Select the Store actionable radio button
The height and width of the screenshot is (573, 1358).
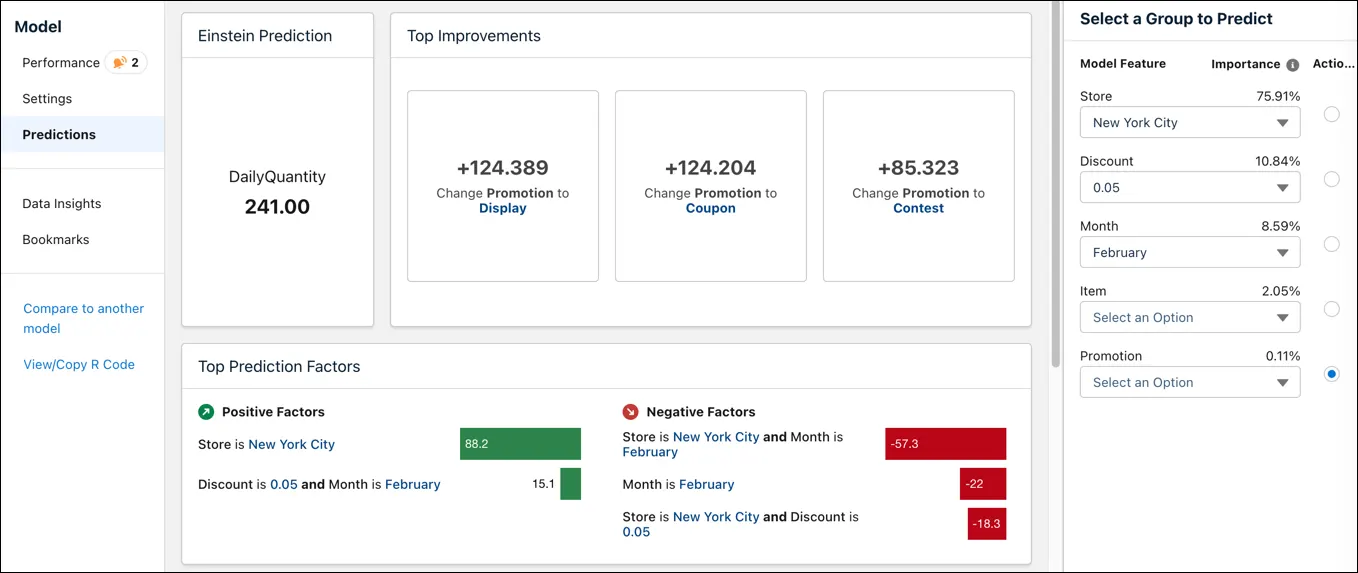pos(1331,114)
